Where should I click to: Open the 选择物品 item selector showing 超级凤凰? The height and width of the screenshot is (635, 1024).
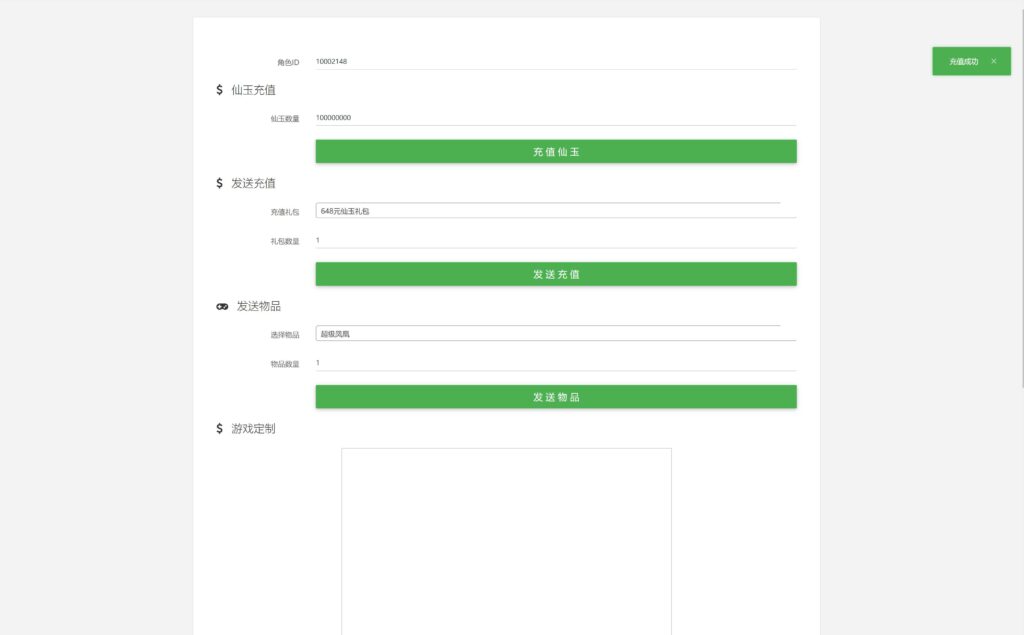point(553,333)
